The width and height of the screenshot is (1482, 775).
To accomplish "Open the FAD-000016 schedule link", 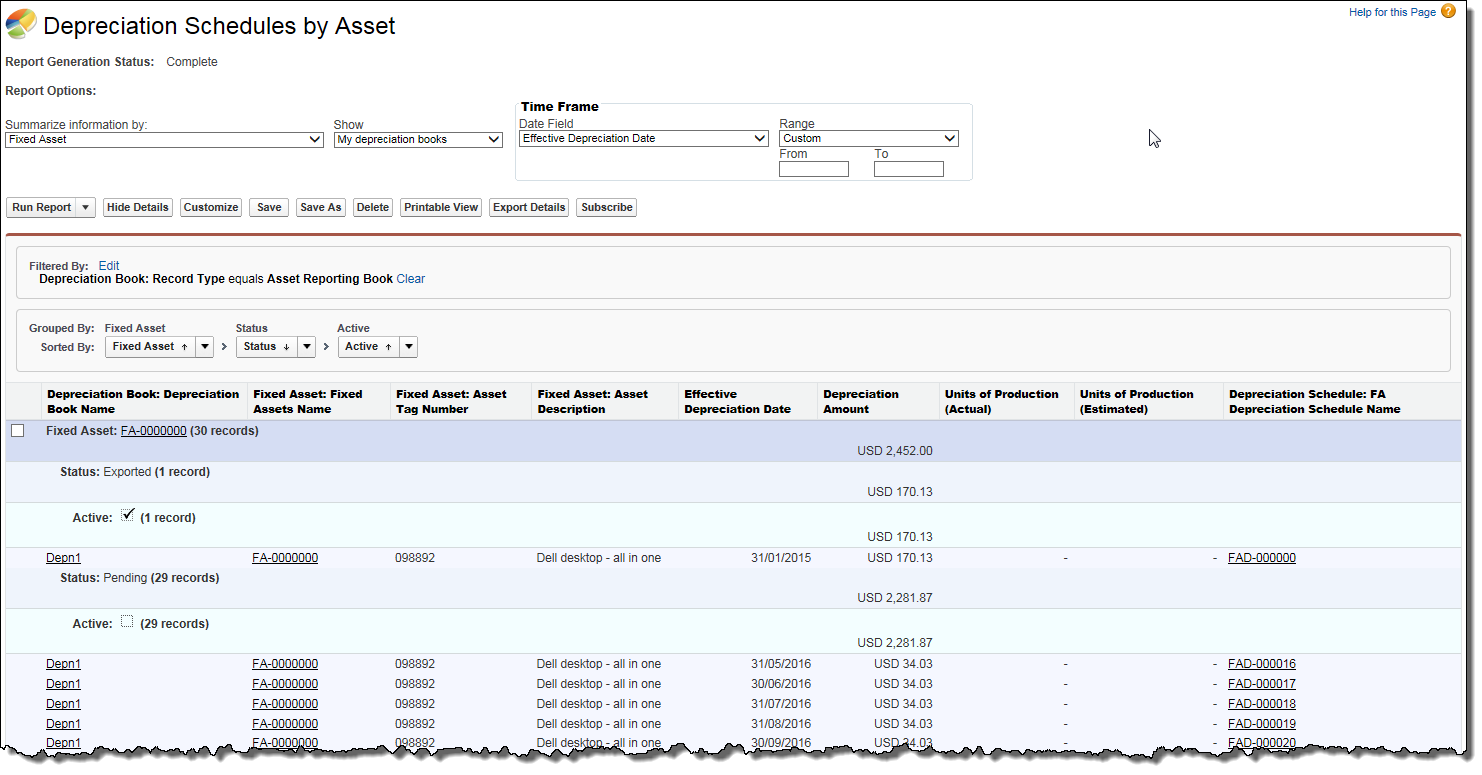I will pyautogui.click(x=1261, y=664).
